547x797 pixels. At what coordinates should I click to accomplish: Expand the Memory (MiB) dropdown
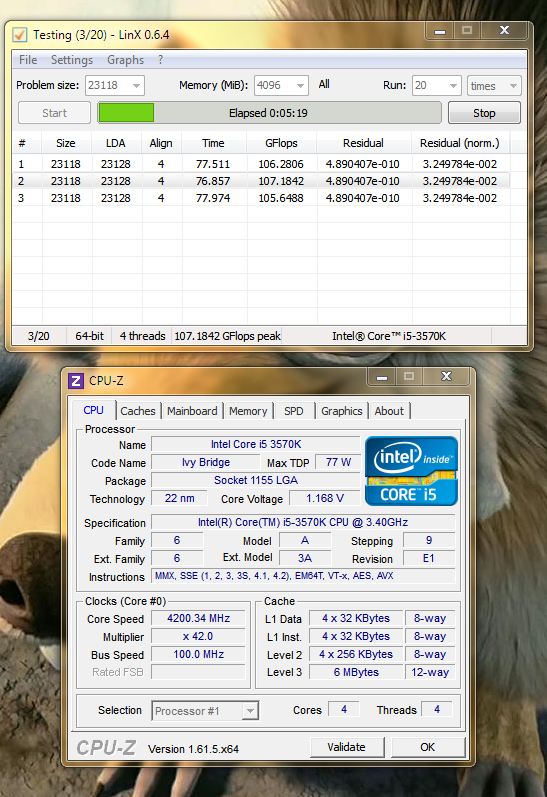click(x=300, y=85)
